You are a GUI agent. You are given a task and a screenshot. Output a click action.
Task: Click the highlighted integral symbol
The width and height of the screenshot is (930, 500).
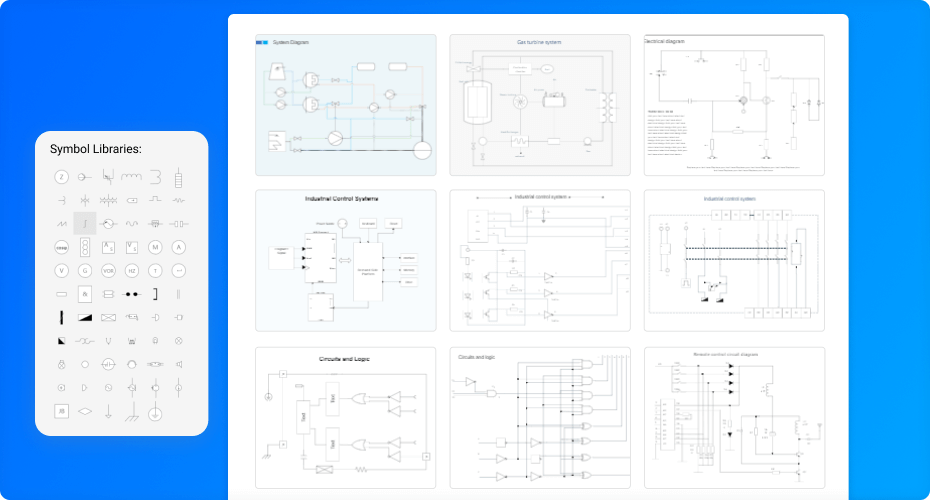[85, 224]
